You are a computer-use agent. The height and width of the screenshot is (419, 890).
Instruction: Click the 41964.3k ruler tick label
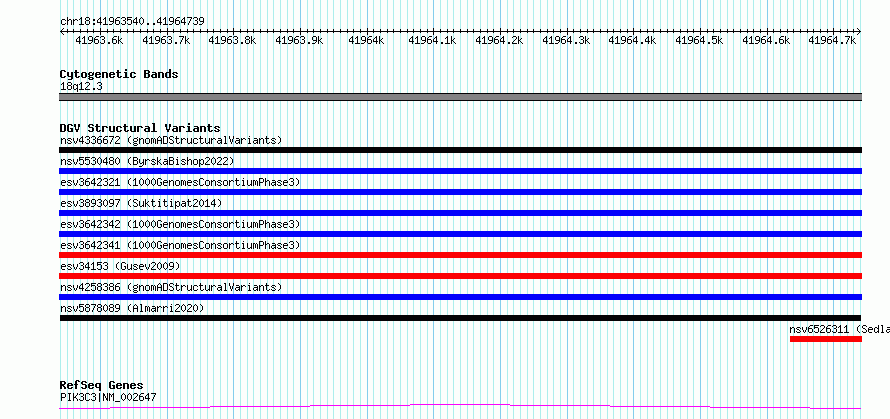pyautogui.click(x=566, y=40)
